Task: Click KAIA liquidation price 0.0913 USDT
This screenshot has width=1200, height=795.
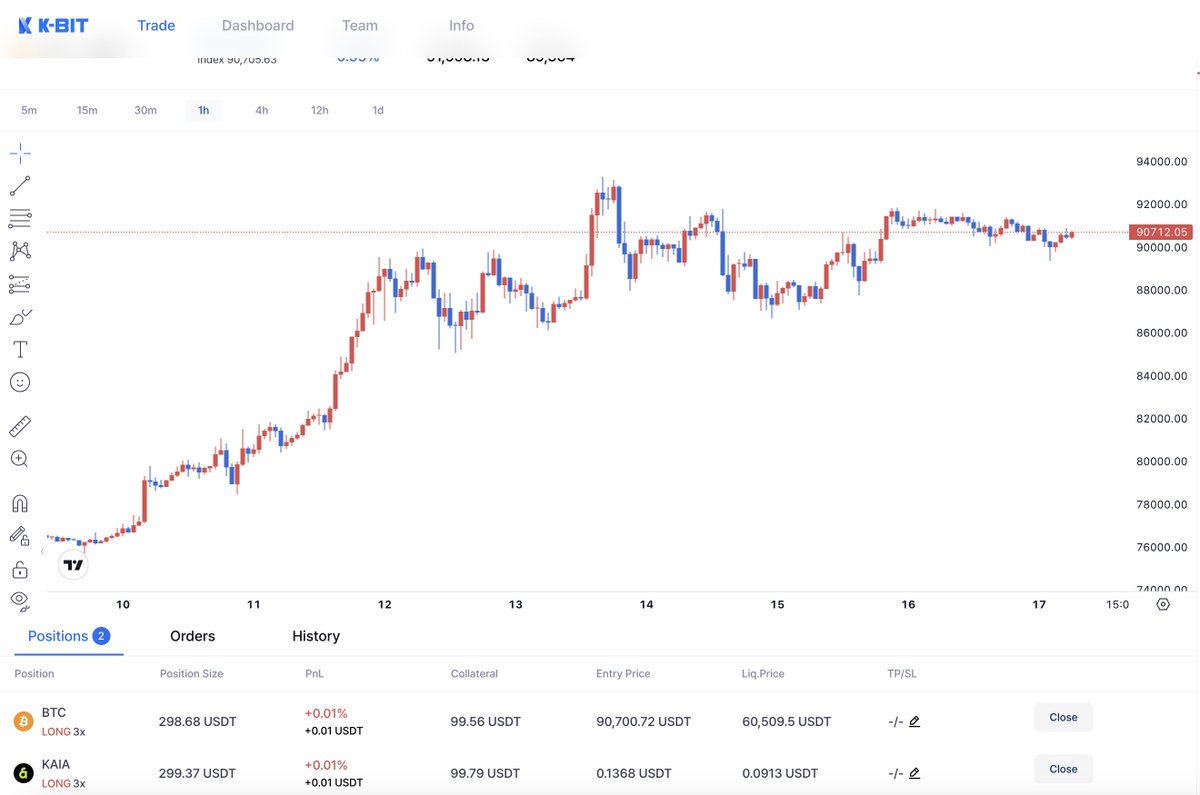Action: pyautogui.click(x=780, y=773)
